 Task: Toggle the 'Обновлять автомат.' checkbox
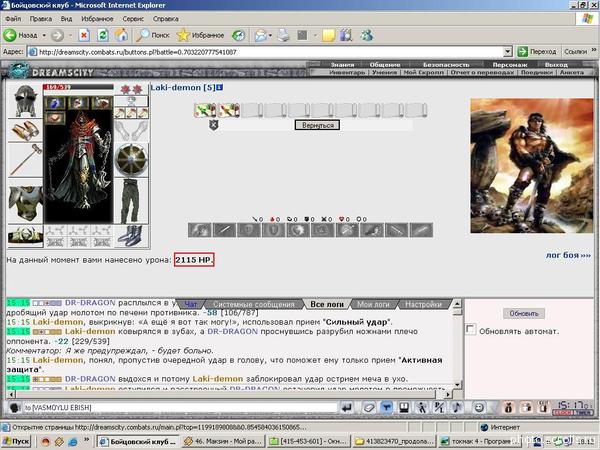[471, 329]
